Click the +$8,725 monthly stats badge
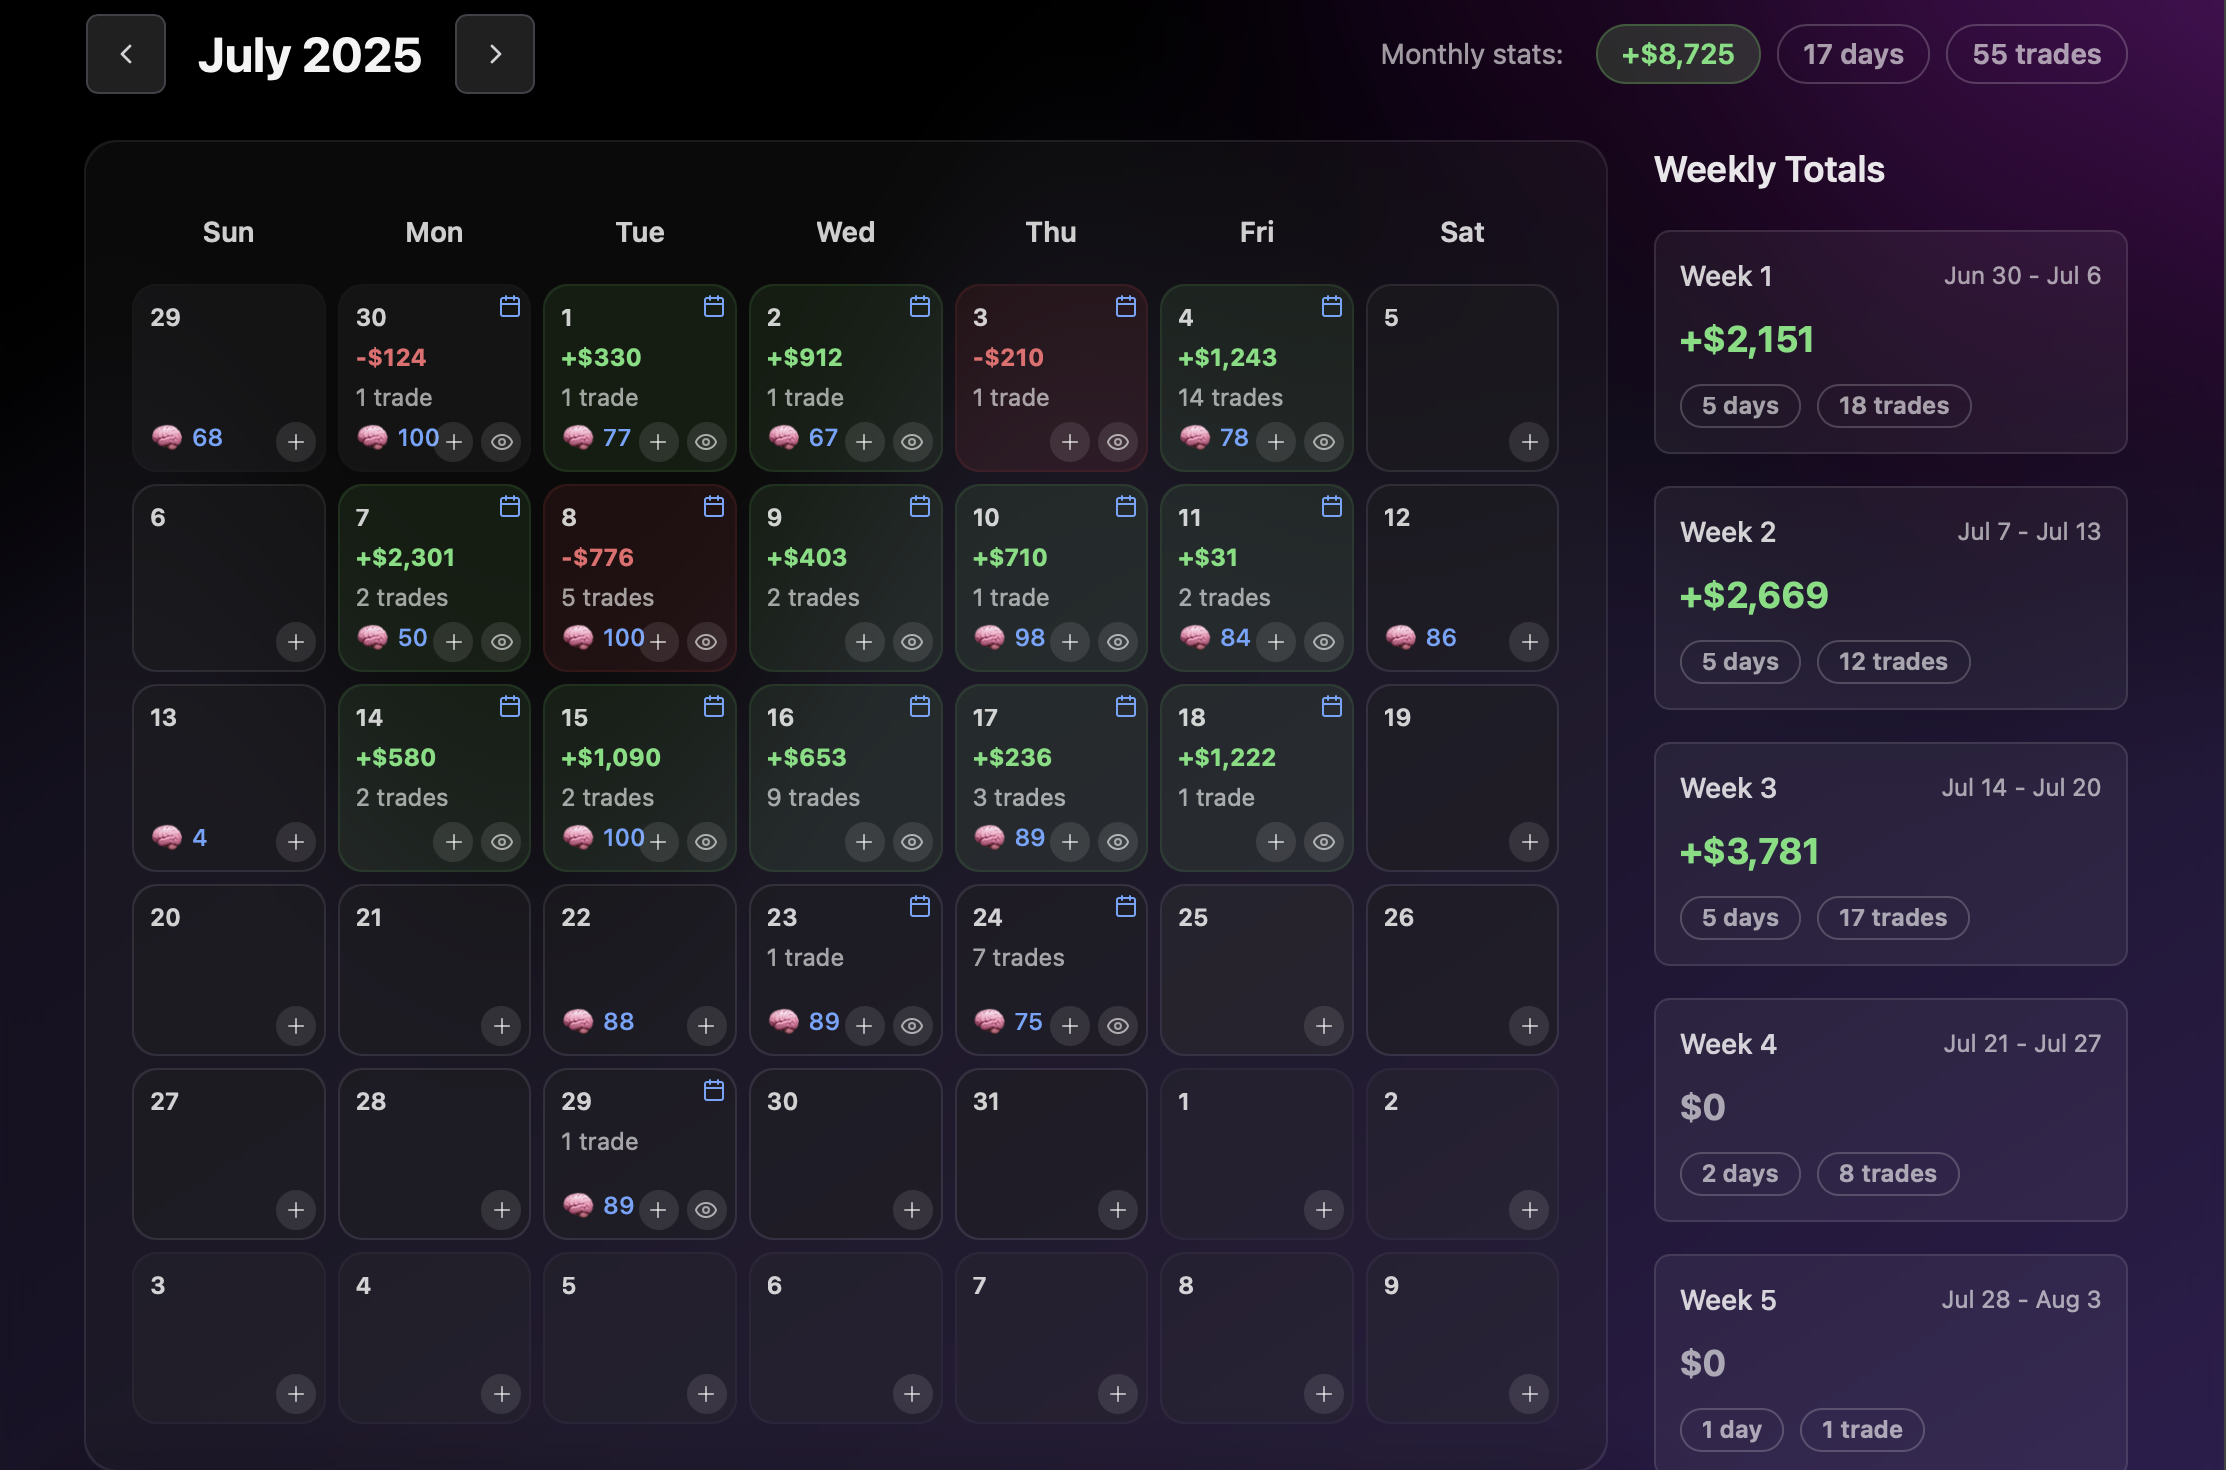 (x=1678, y=54)
